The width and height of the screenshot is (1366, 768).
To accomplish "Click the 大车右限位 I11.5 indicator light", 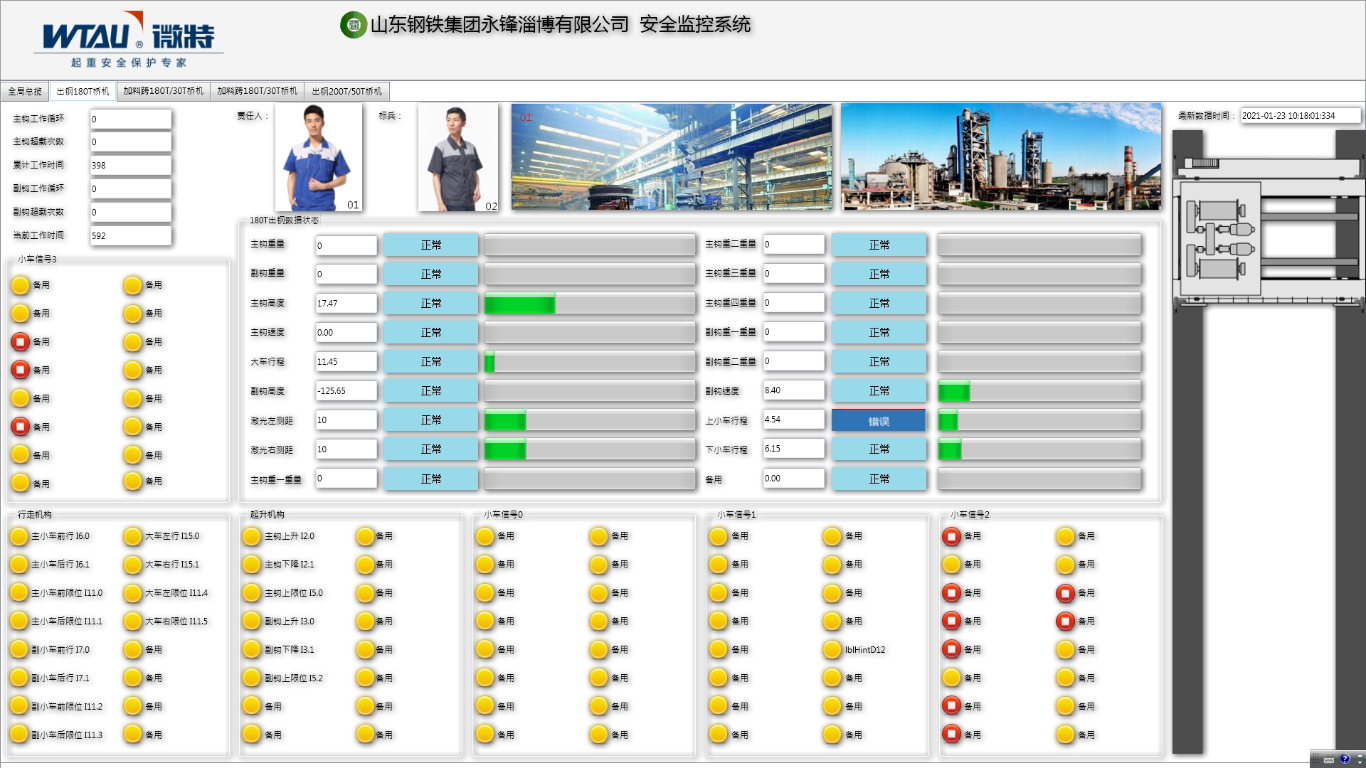I will (x=132, y=622).
